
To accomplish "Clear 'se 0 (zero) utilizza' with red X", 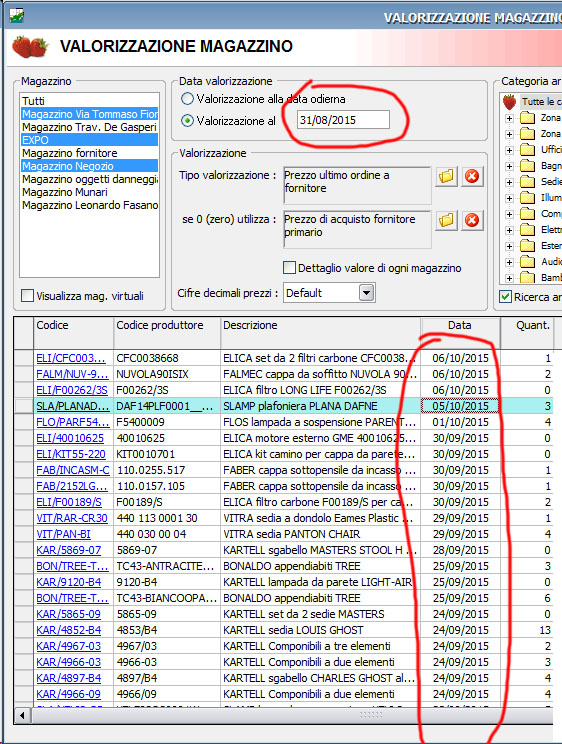I will (472, 221).
